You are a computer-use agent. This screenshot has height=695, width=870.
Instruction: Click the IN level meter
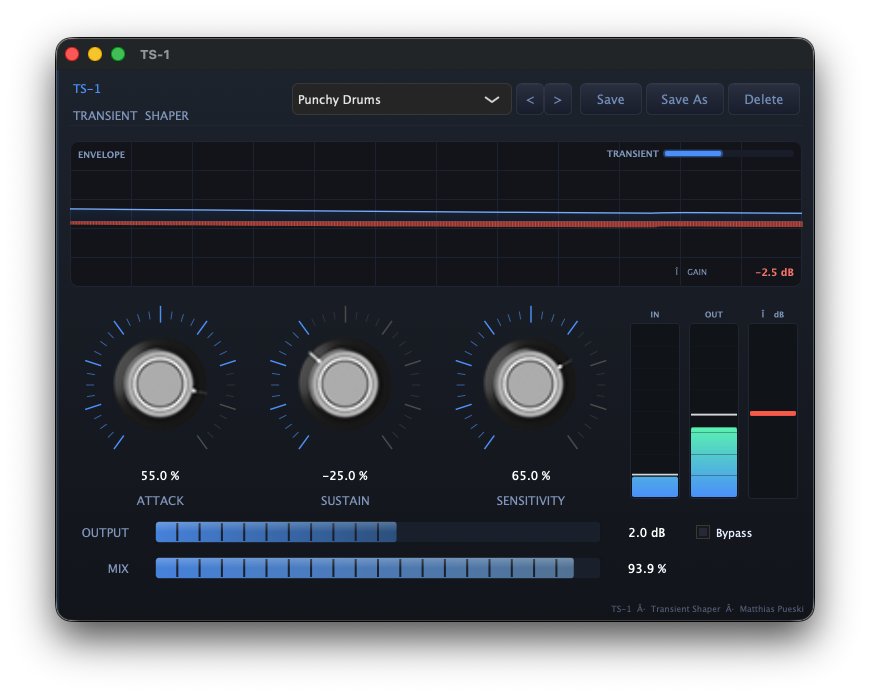pos(654,410)
